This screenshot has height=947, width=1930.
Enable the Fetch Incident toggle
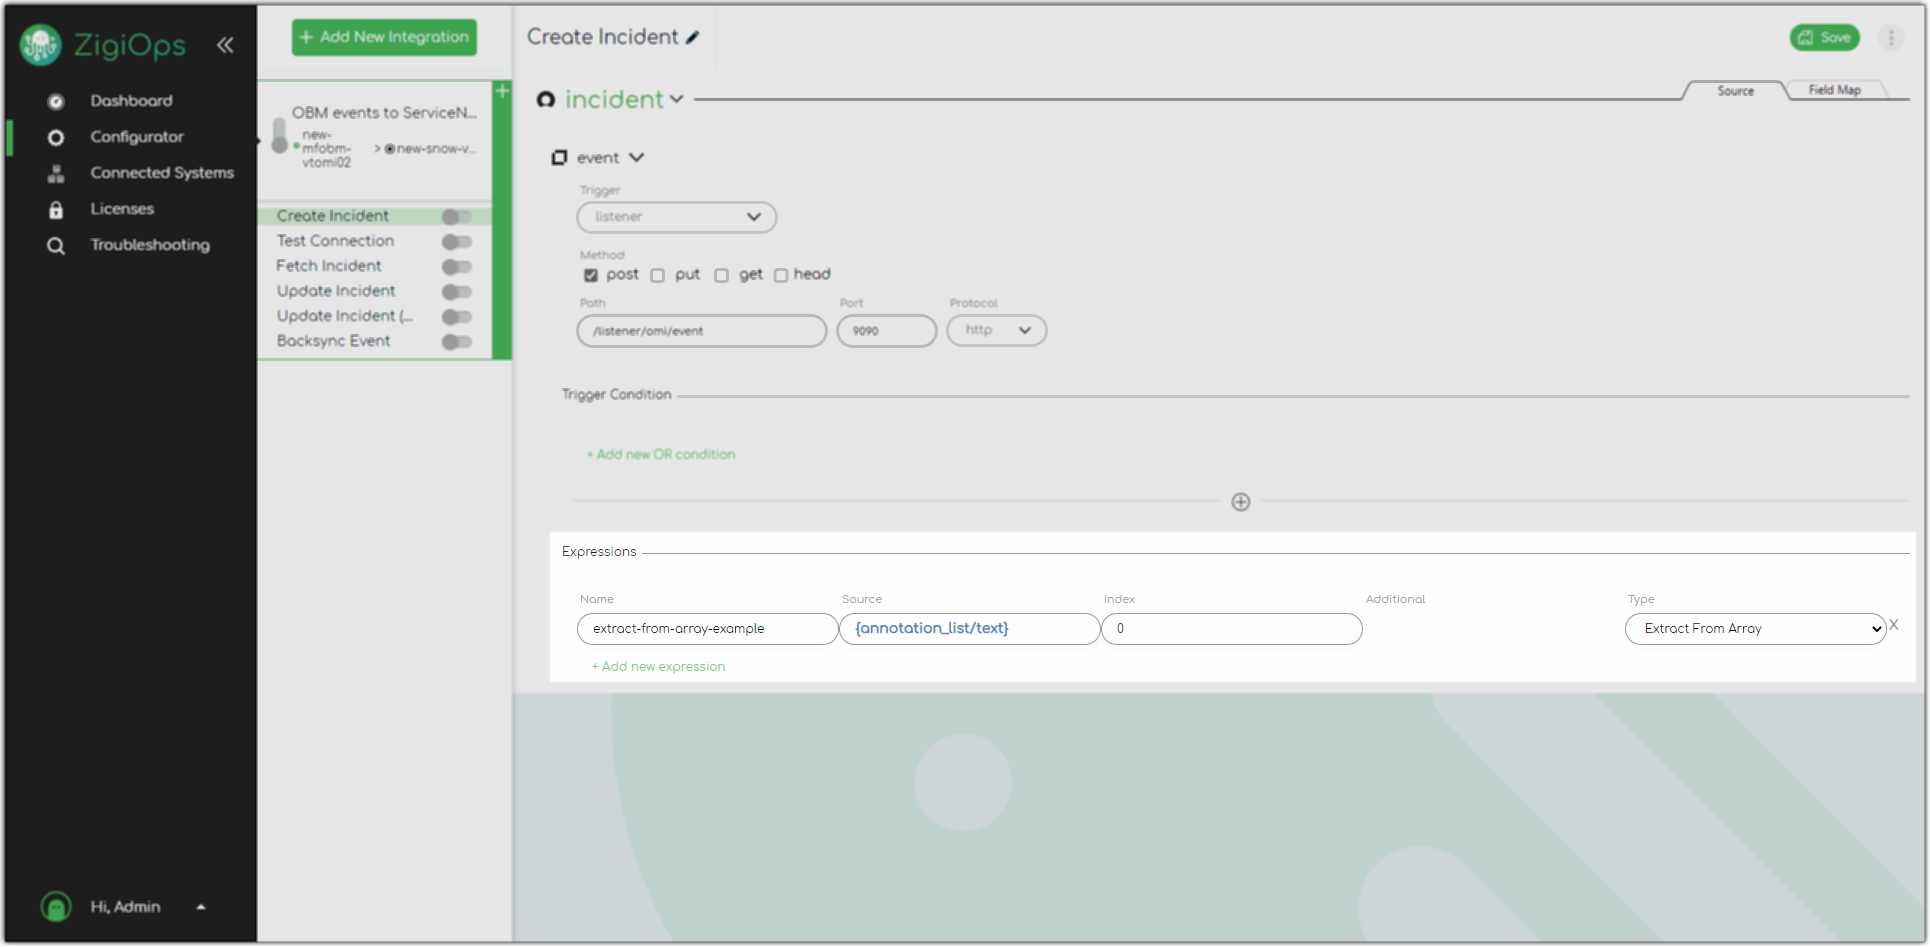click(x=456, y=267)
